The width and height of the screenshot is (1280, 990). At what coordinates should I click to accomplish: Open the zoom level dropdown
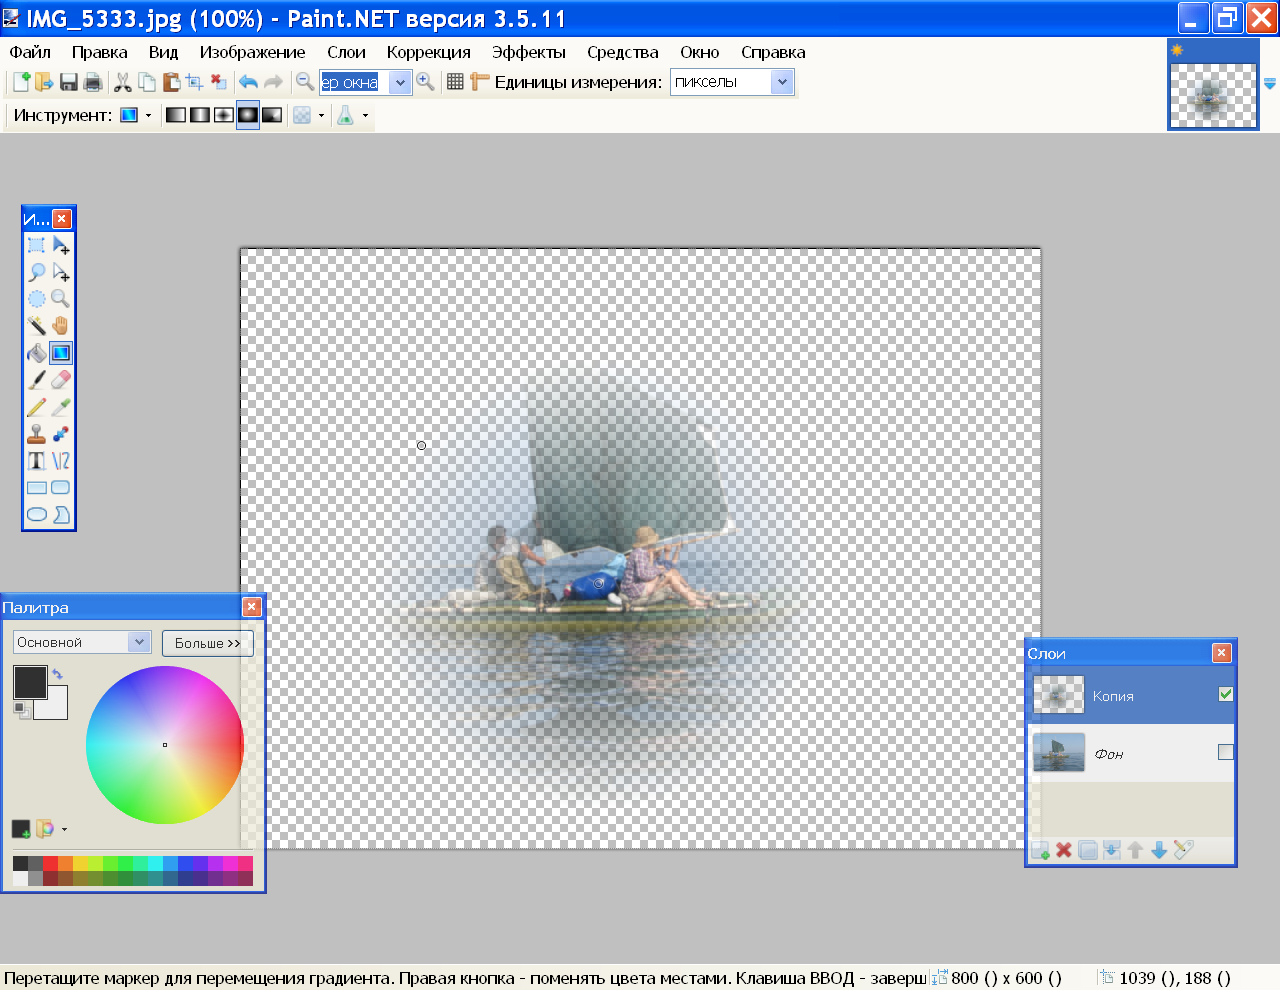pyautogui.click(x=400, y=82)
